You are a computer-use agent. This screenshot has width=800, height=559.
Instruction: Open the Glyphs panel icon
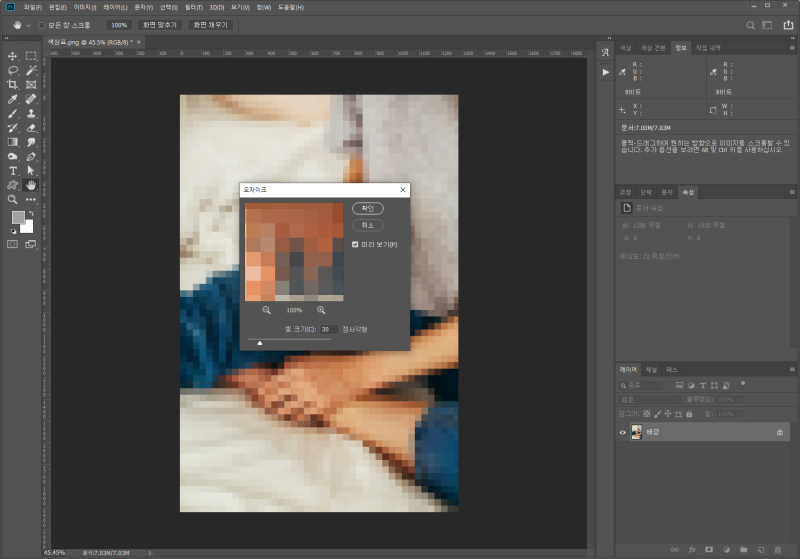605,52
